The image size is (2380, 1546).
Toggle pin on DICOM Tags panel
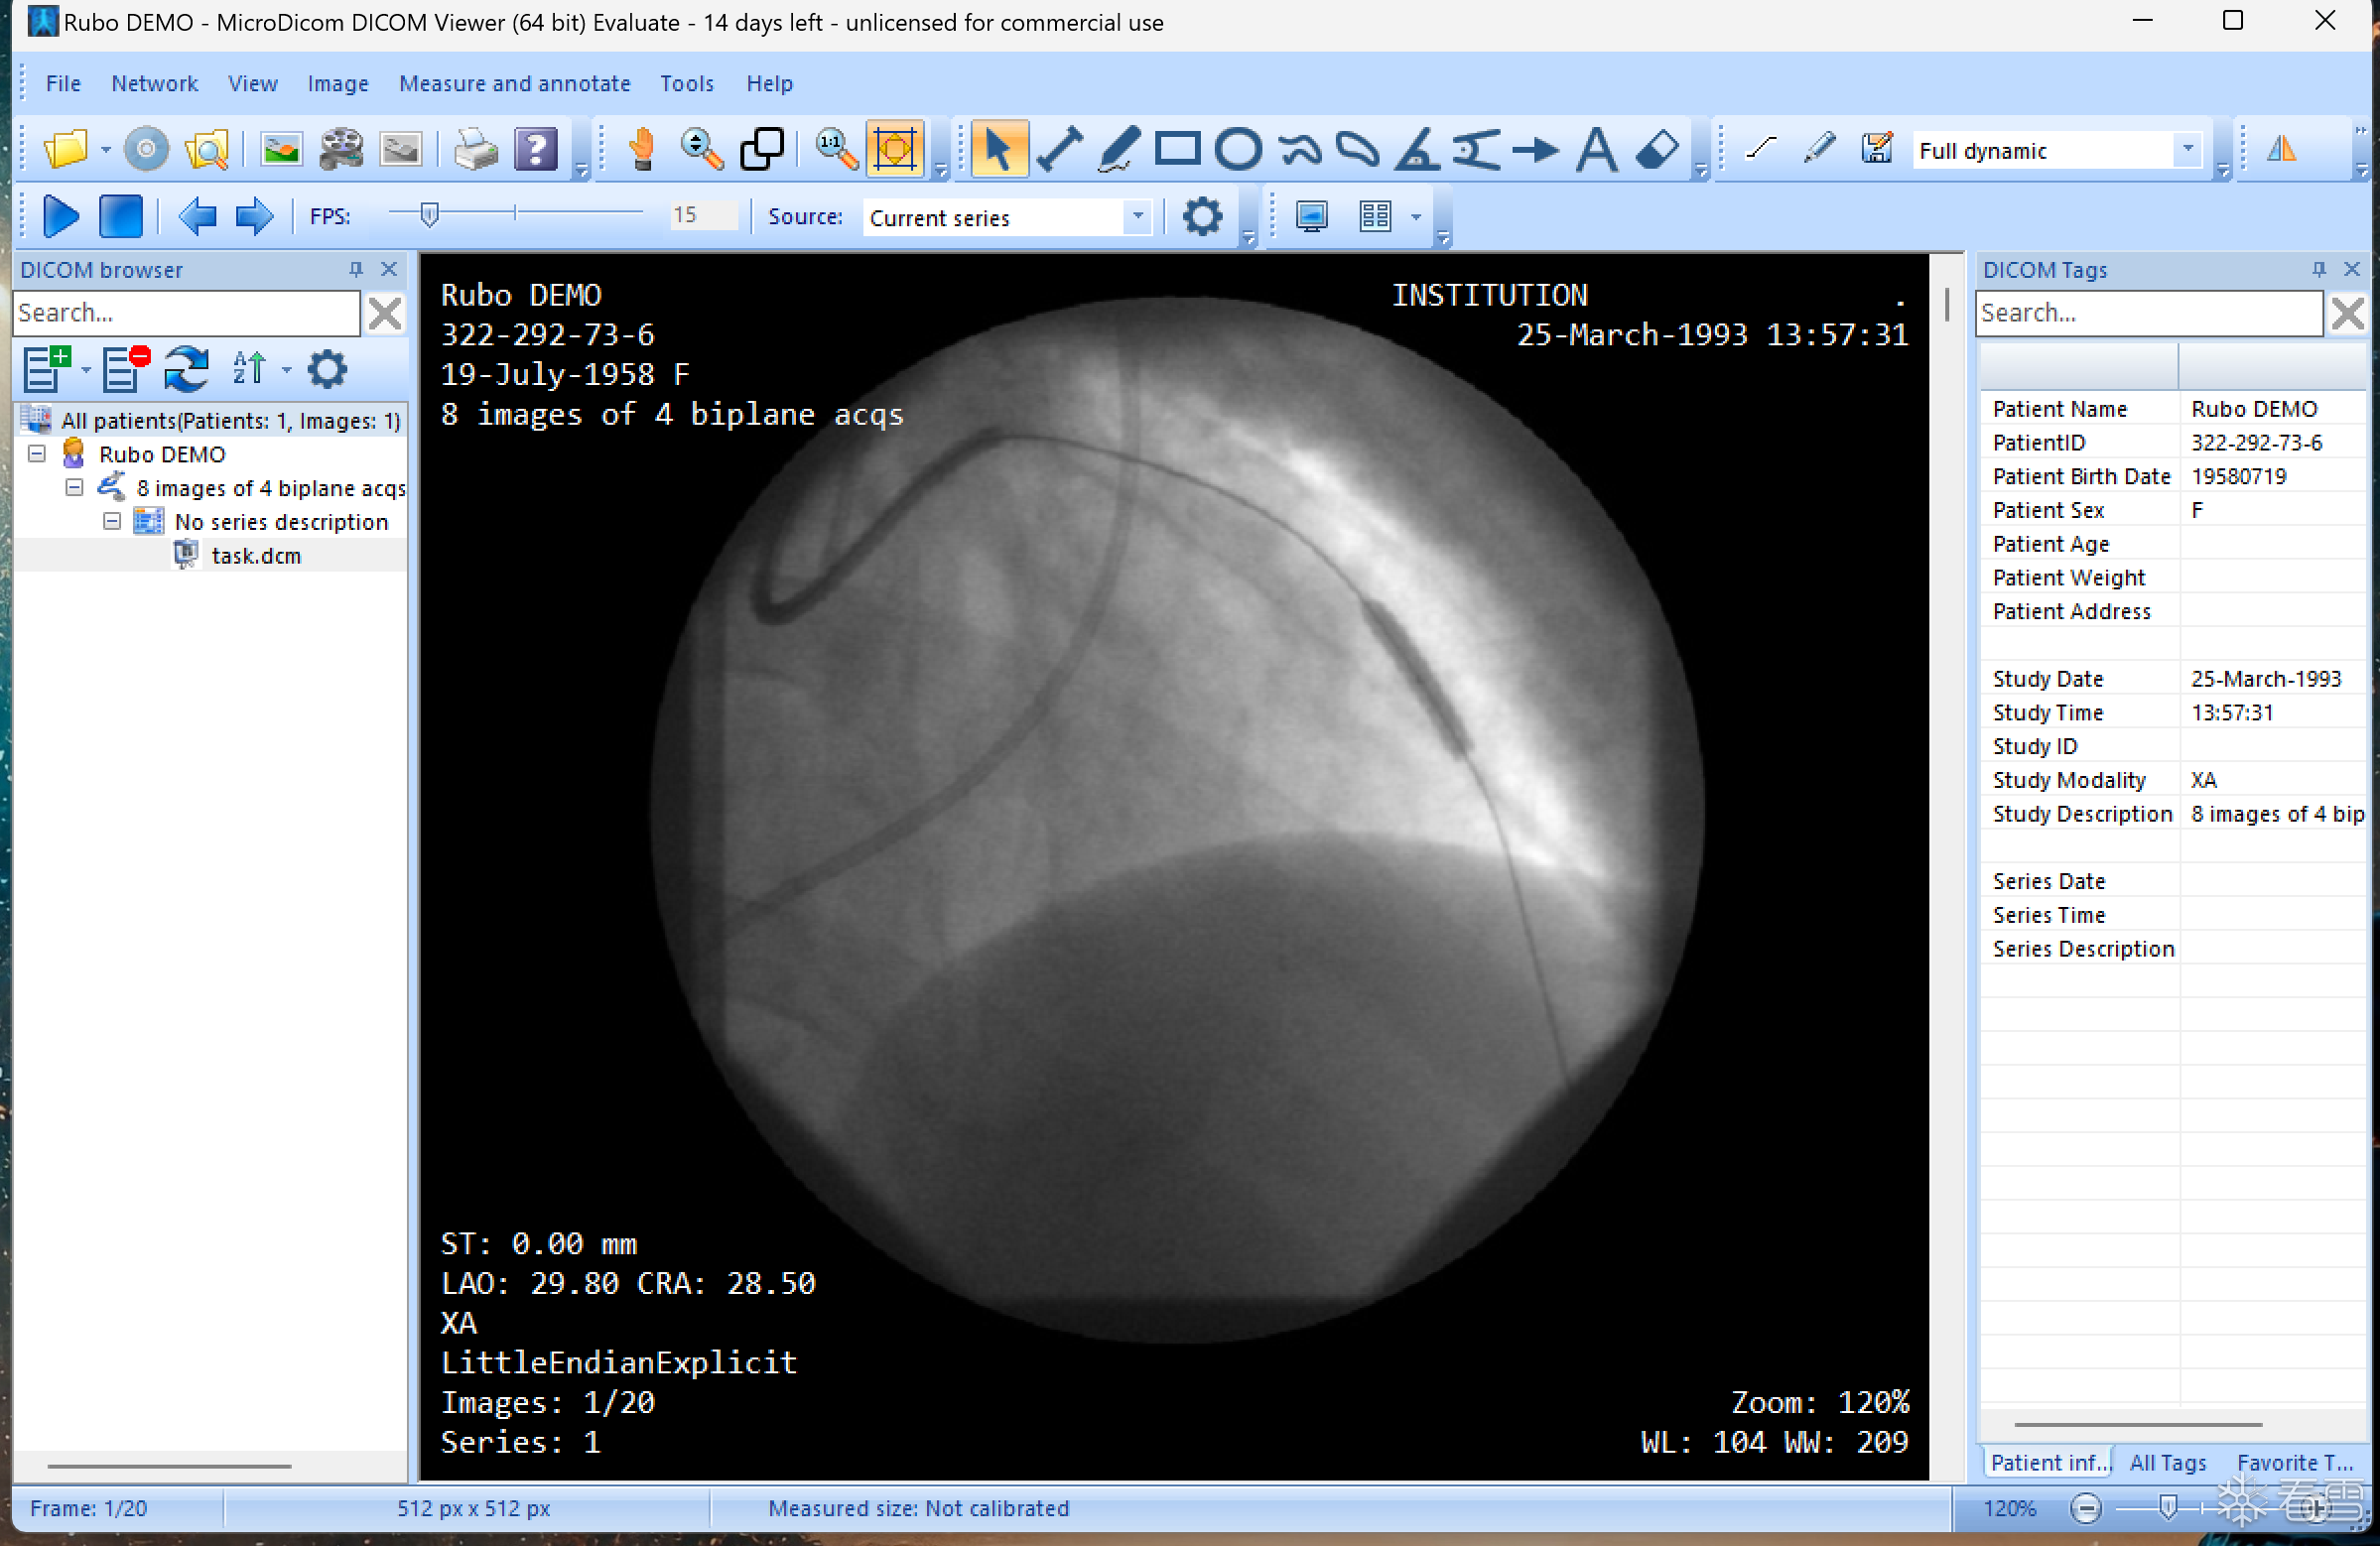point(2318,269)
